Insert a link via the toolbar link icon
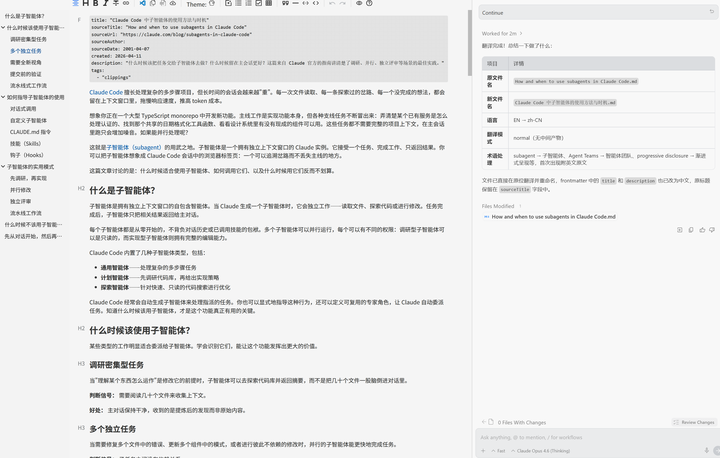Viewport: 720px width, 458px height. (126, 3)
